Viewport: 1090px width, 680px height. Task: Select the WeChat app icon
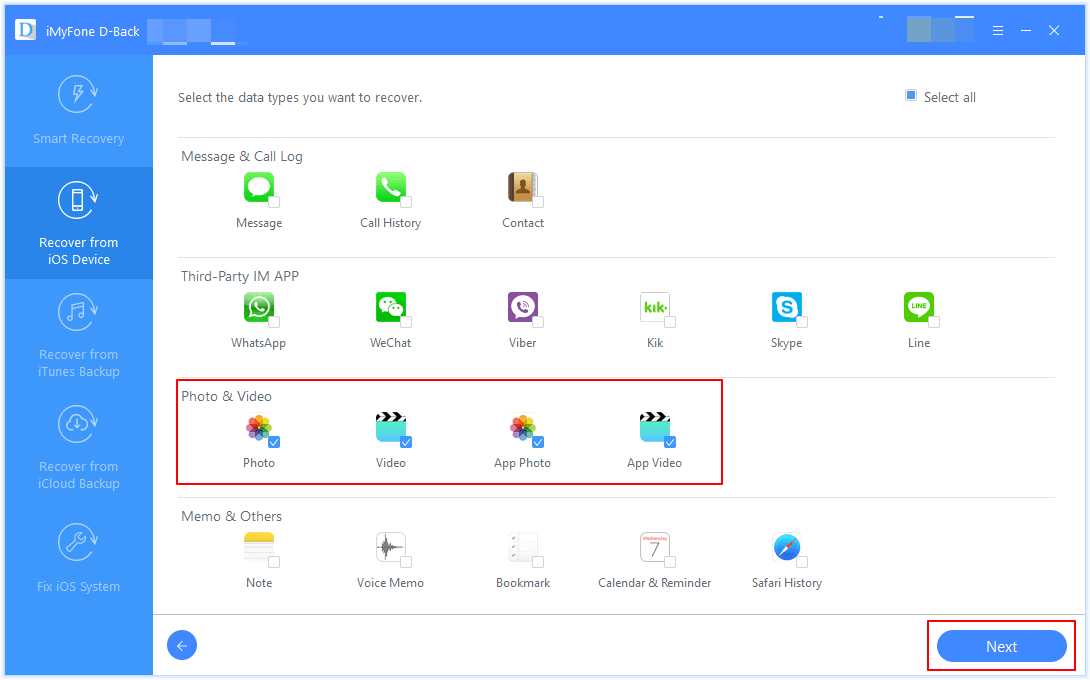[x=390, y=307]
